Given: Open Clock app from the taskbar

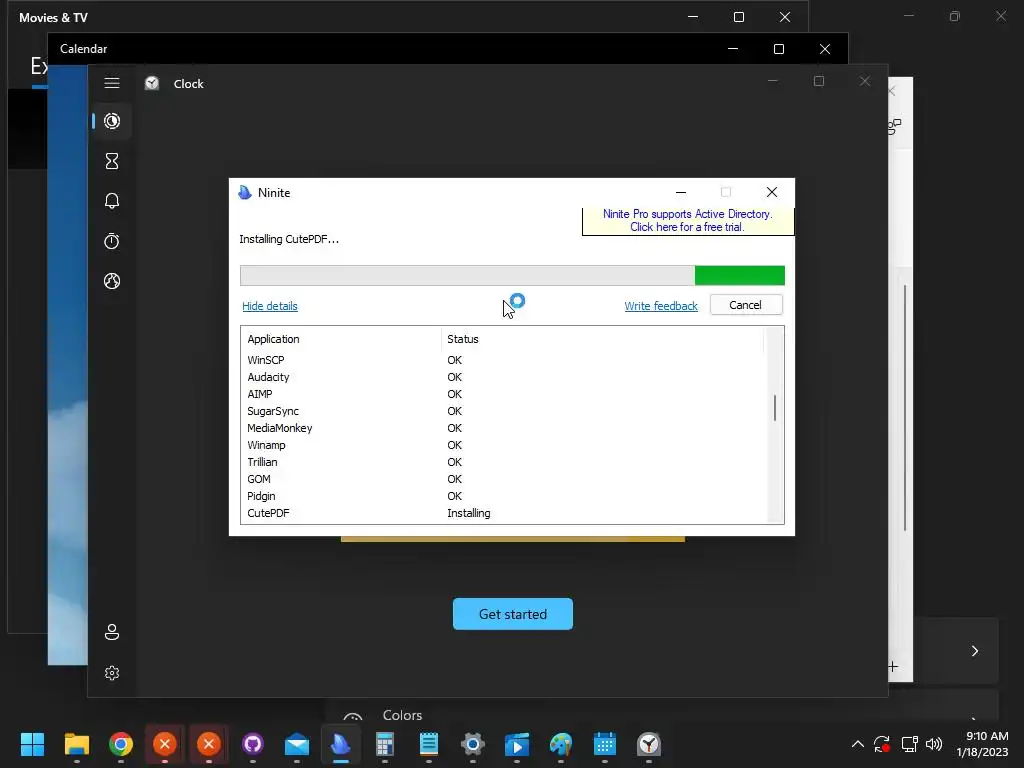Looking at the screenshot, I should (x=648, y=744).
